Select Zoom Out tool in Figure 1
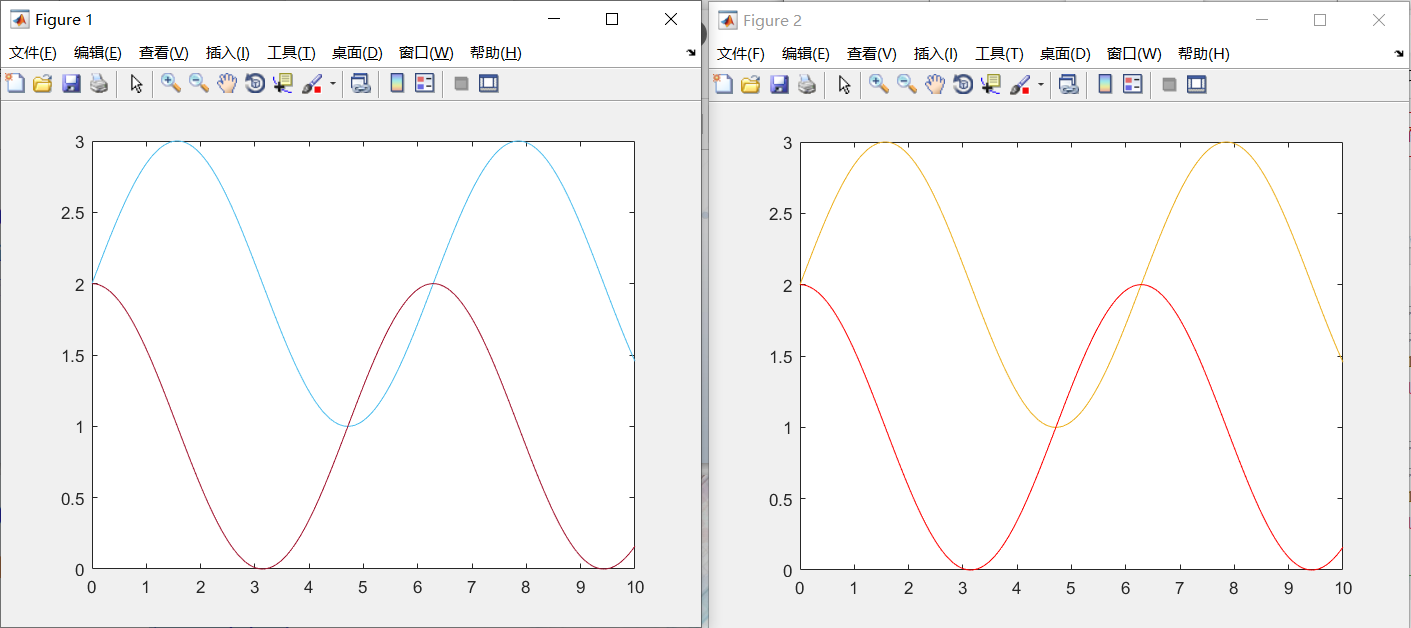The image size is (1411, 628). pos(199,84)
